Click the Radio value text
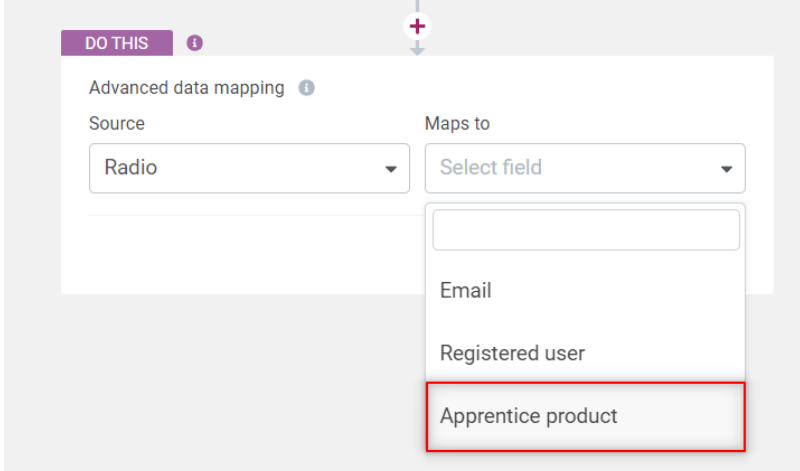Viewport: 800px width, 471px height. [x=131, y=167]
